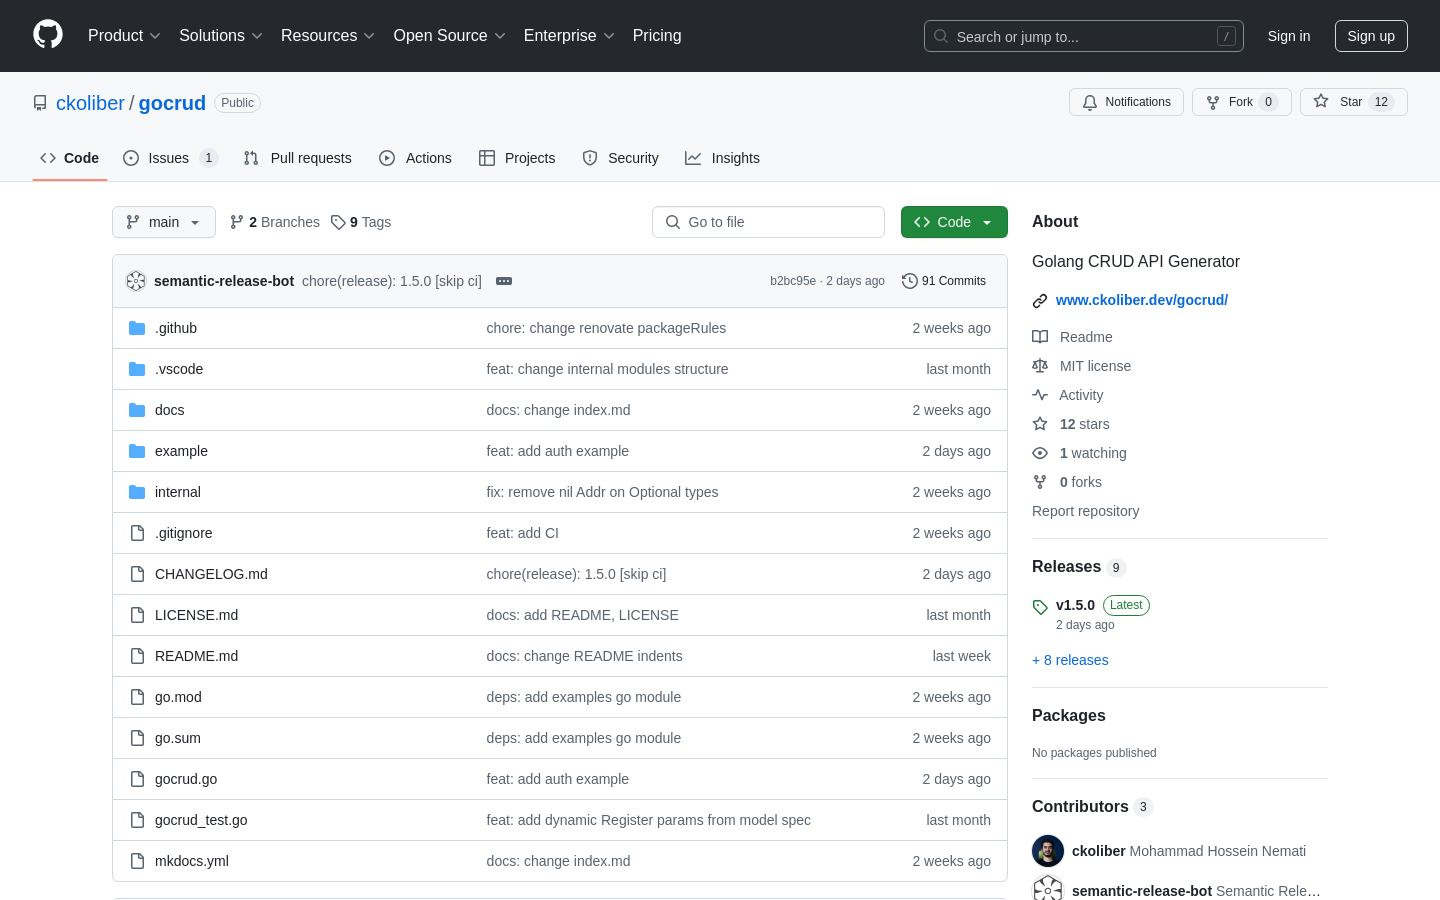
Task: Switch to the Pull requests tab
Action: pos(298,158)
